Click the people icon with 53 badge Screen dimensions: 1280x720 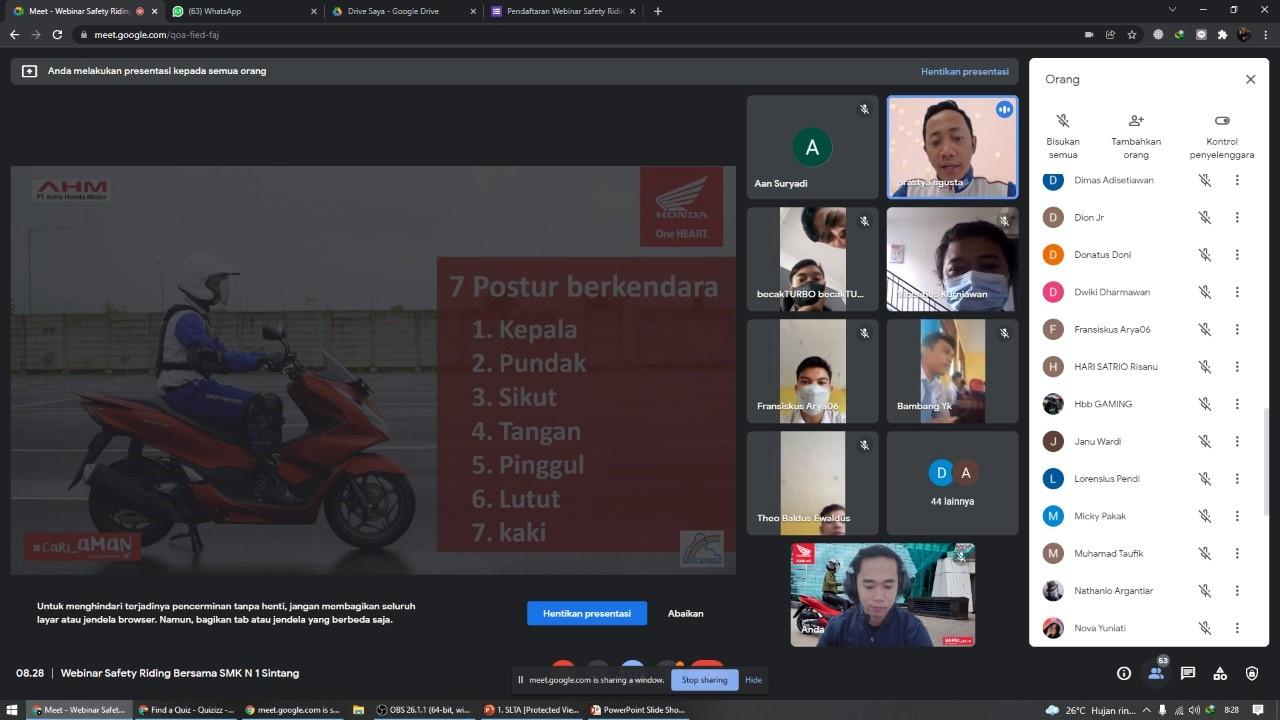tap(1155, 674)
